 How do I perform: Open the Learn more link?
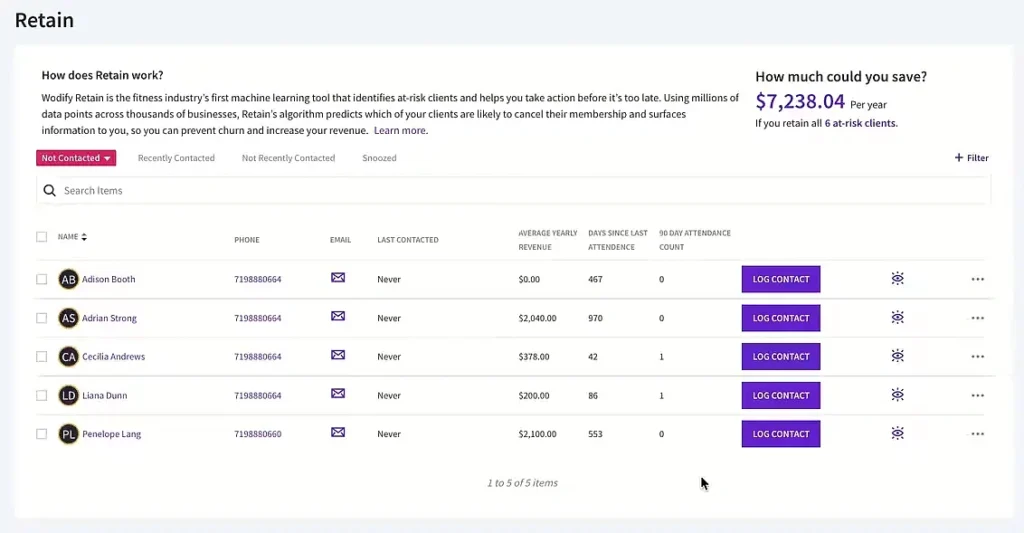tap(400, 131)
